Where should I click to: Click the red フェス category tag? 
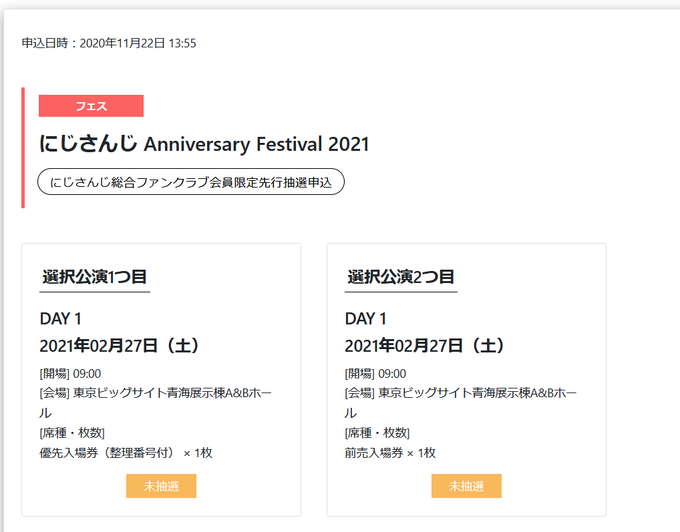(x=91, y=106)
